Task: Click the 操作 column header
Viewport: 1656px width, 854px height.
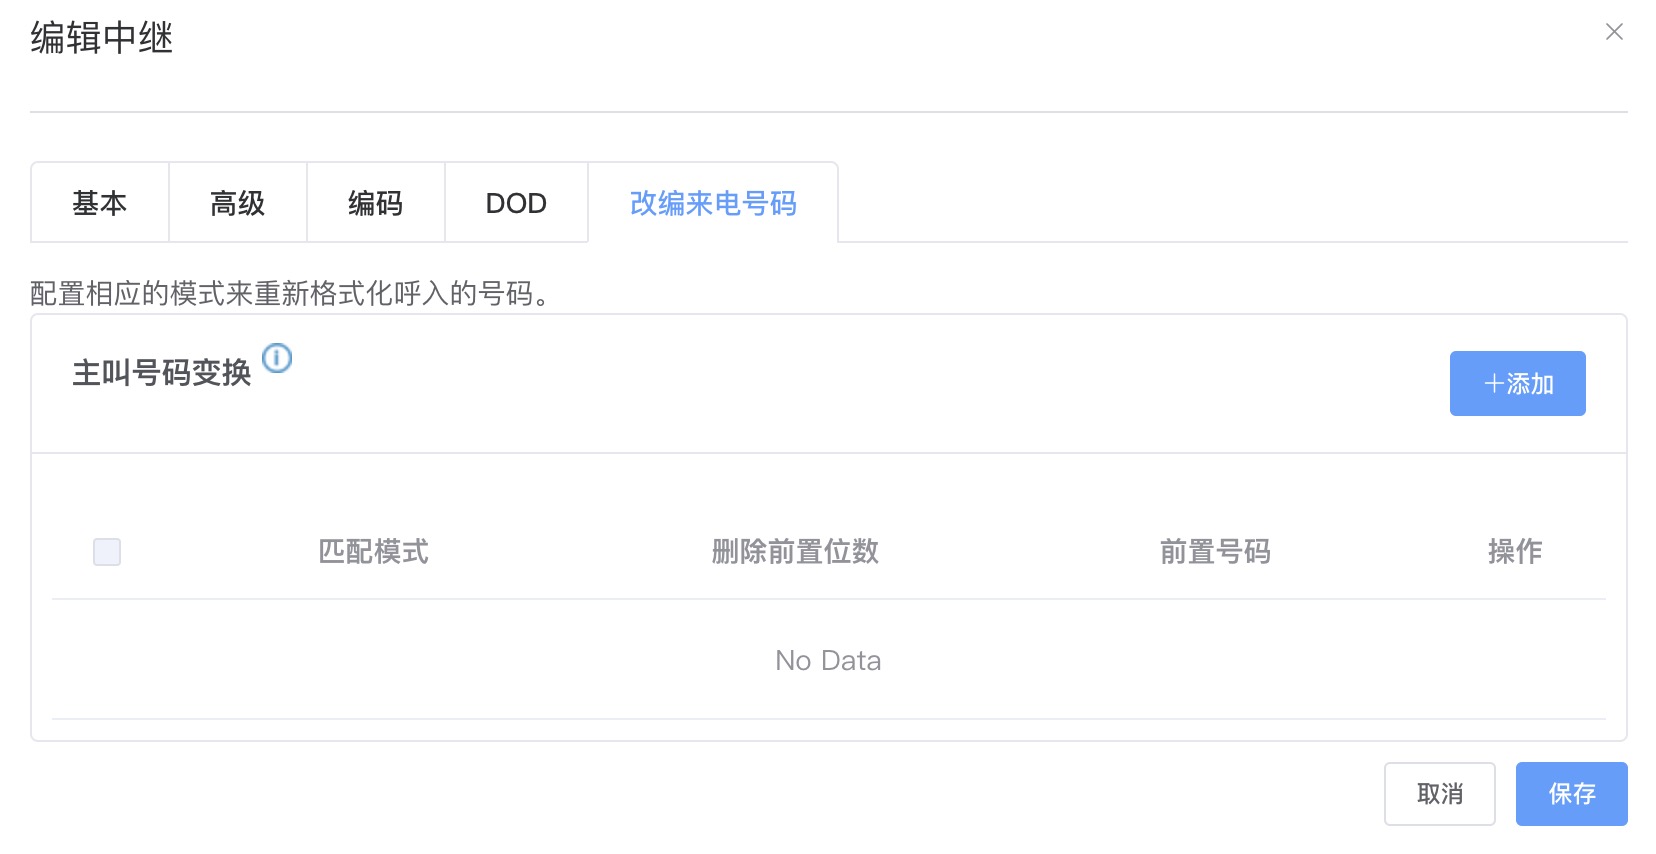Action: point(1514,551)
